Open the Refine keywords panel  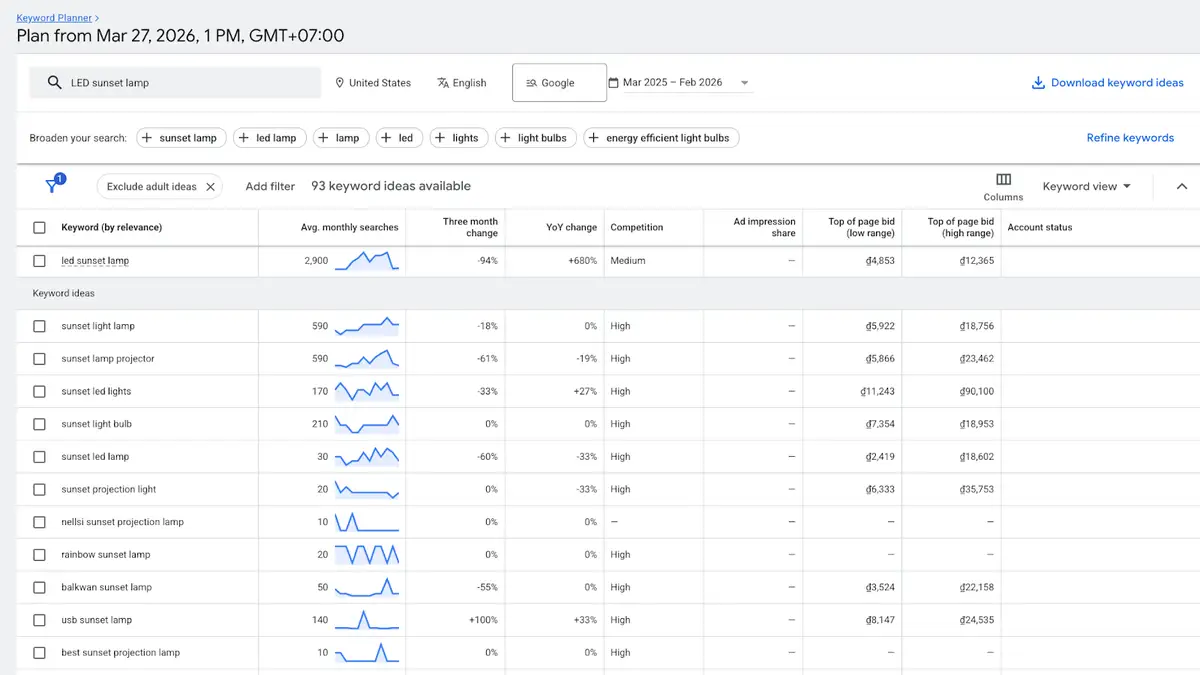[x=1130, y=137]
